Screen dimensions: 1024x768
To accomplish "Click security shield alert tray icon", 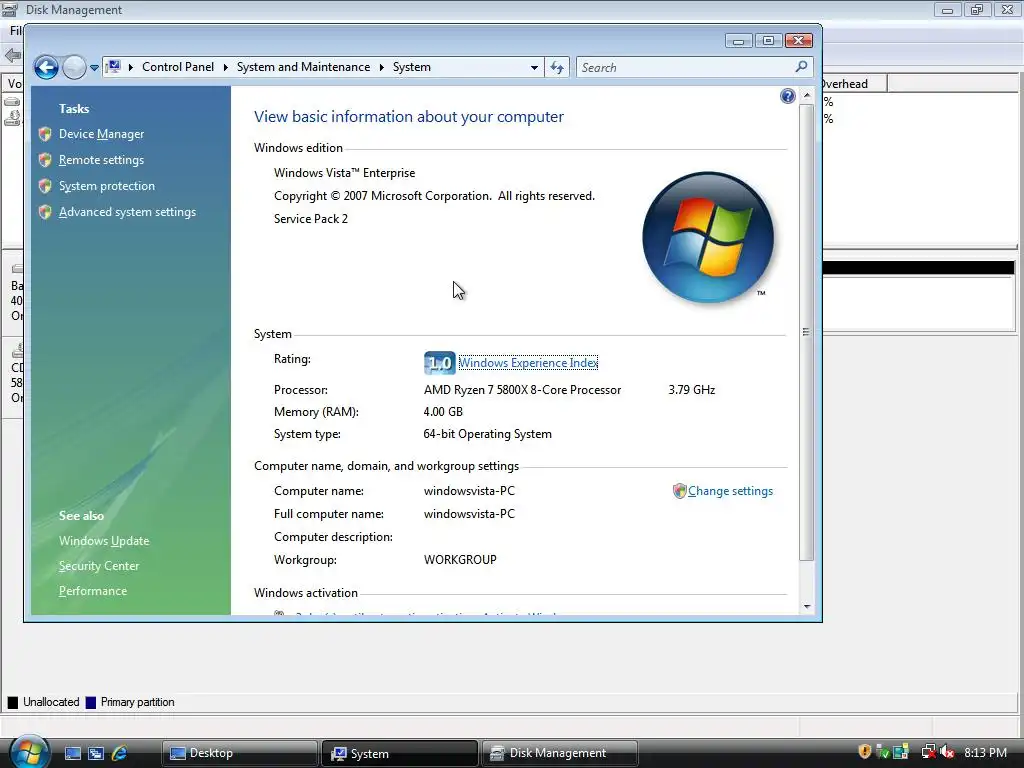I will click(x=865, y=752).
